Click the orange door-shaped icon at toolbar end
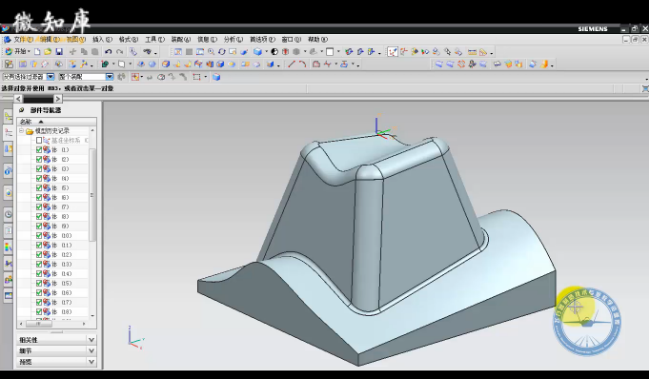Viewport: 649px width, 379px height. tap(545, 64)
